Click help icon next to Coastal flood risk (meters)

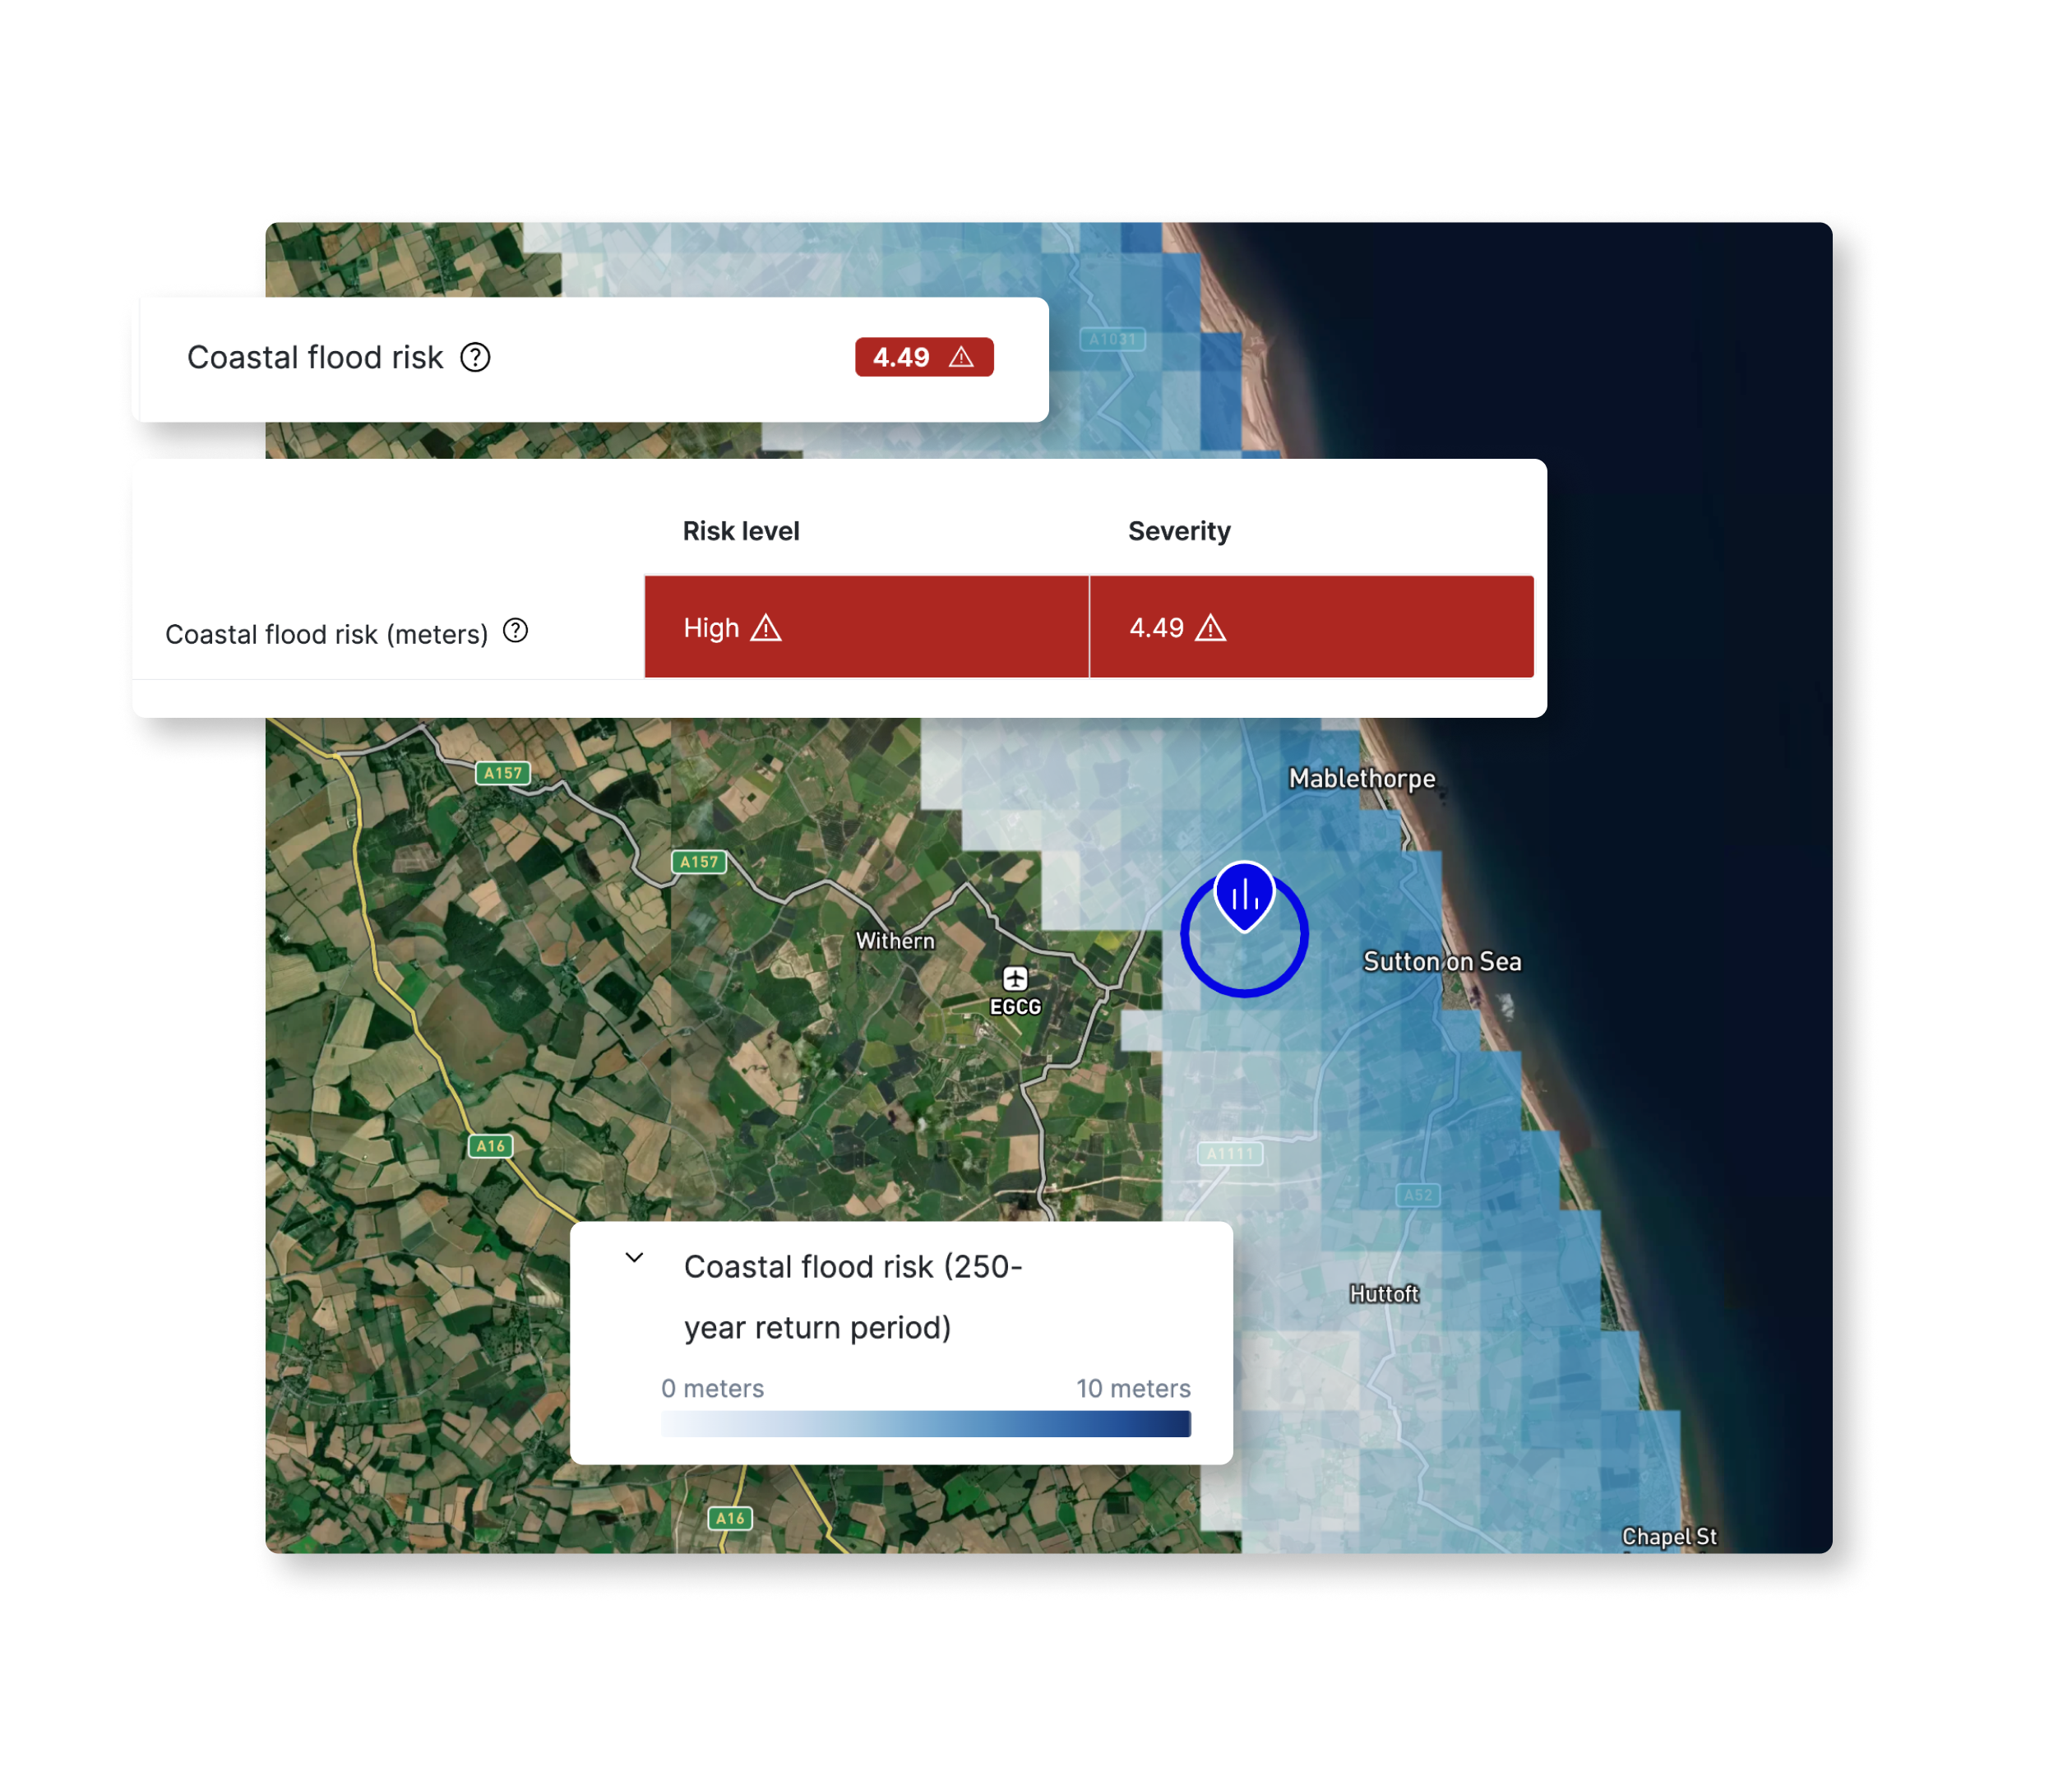point(515,631)
